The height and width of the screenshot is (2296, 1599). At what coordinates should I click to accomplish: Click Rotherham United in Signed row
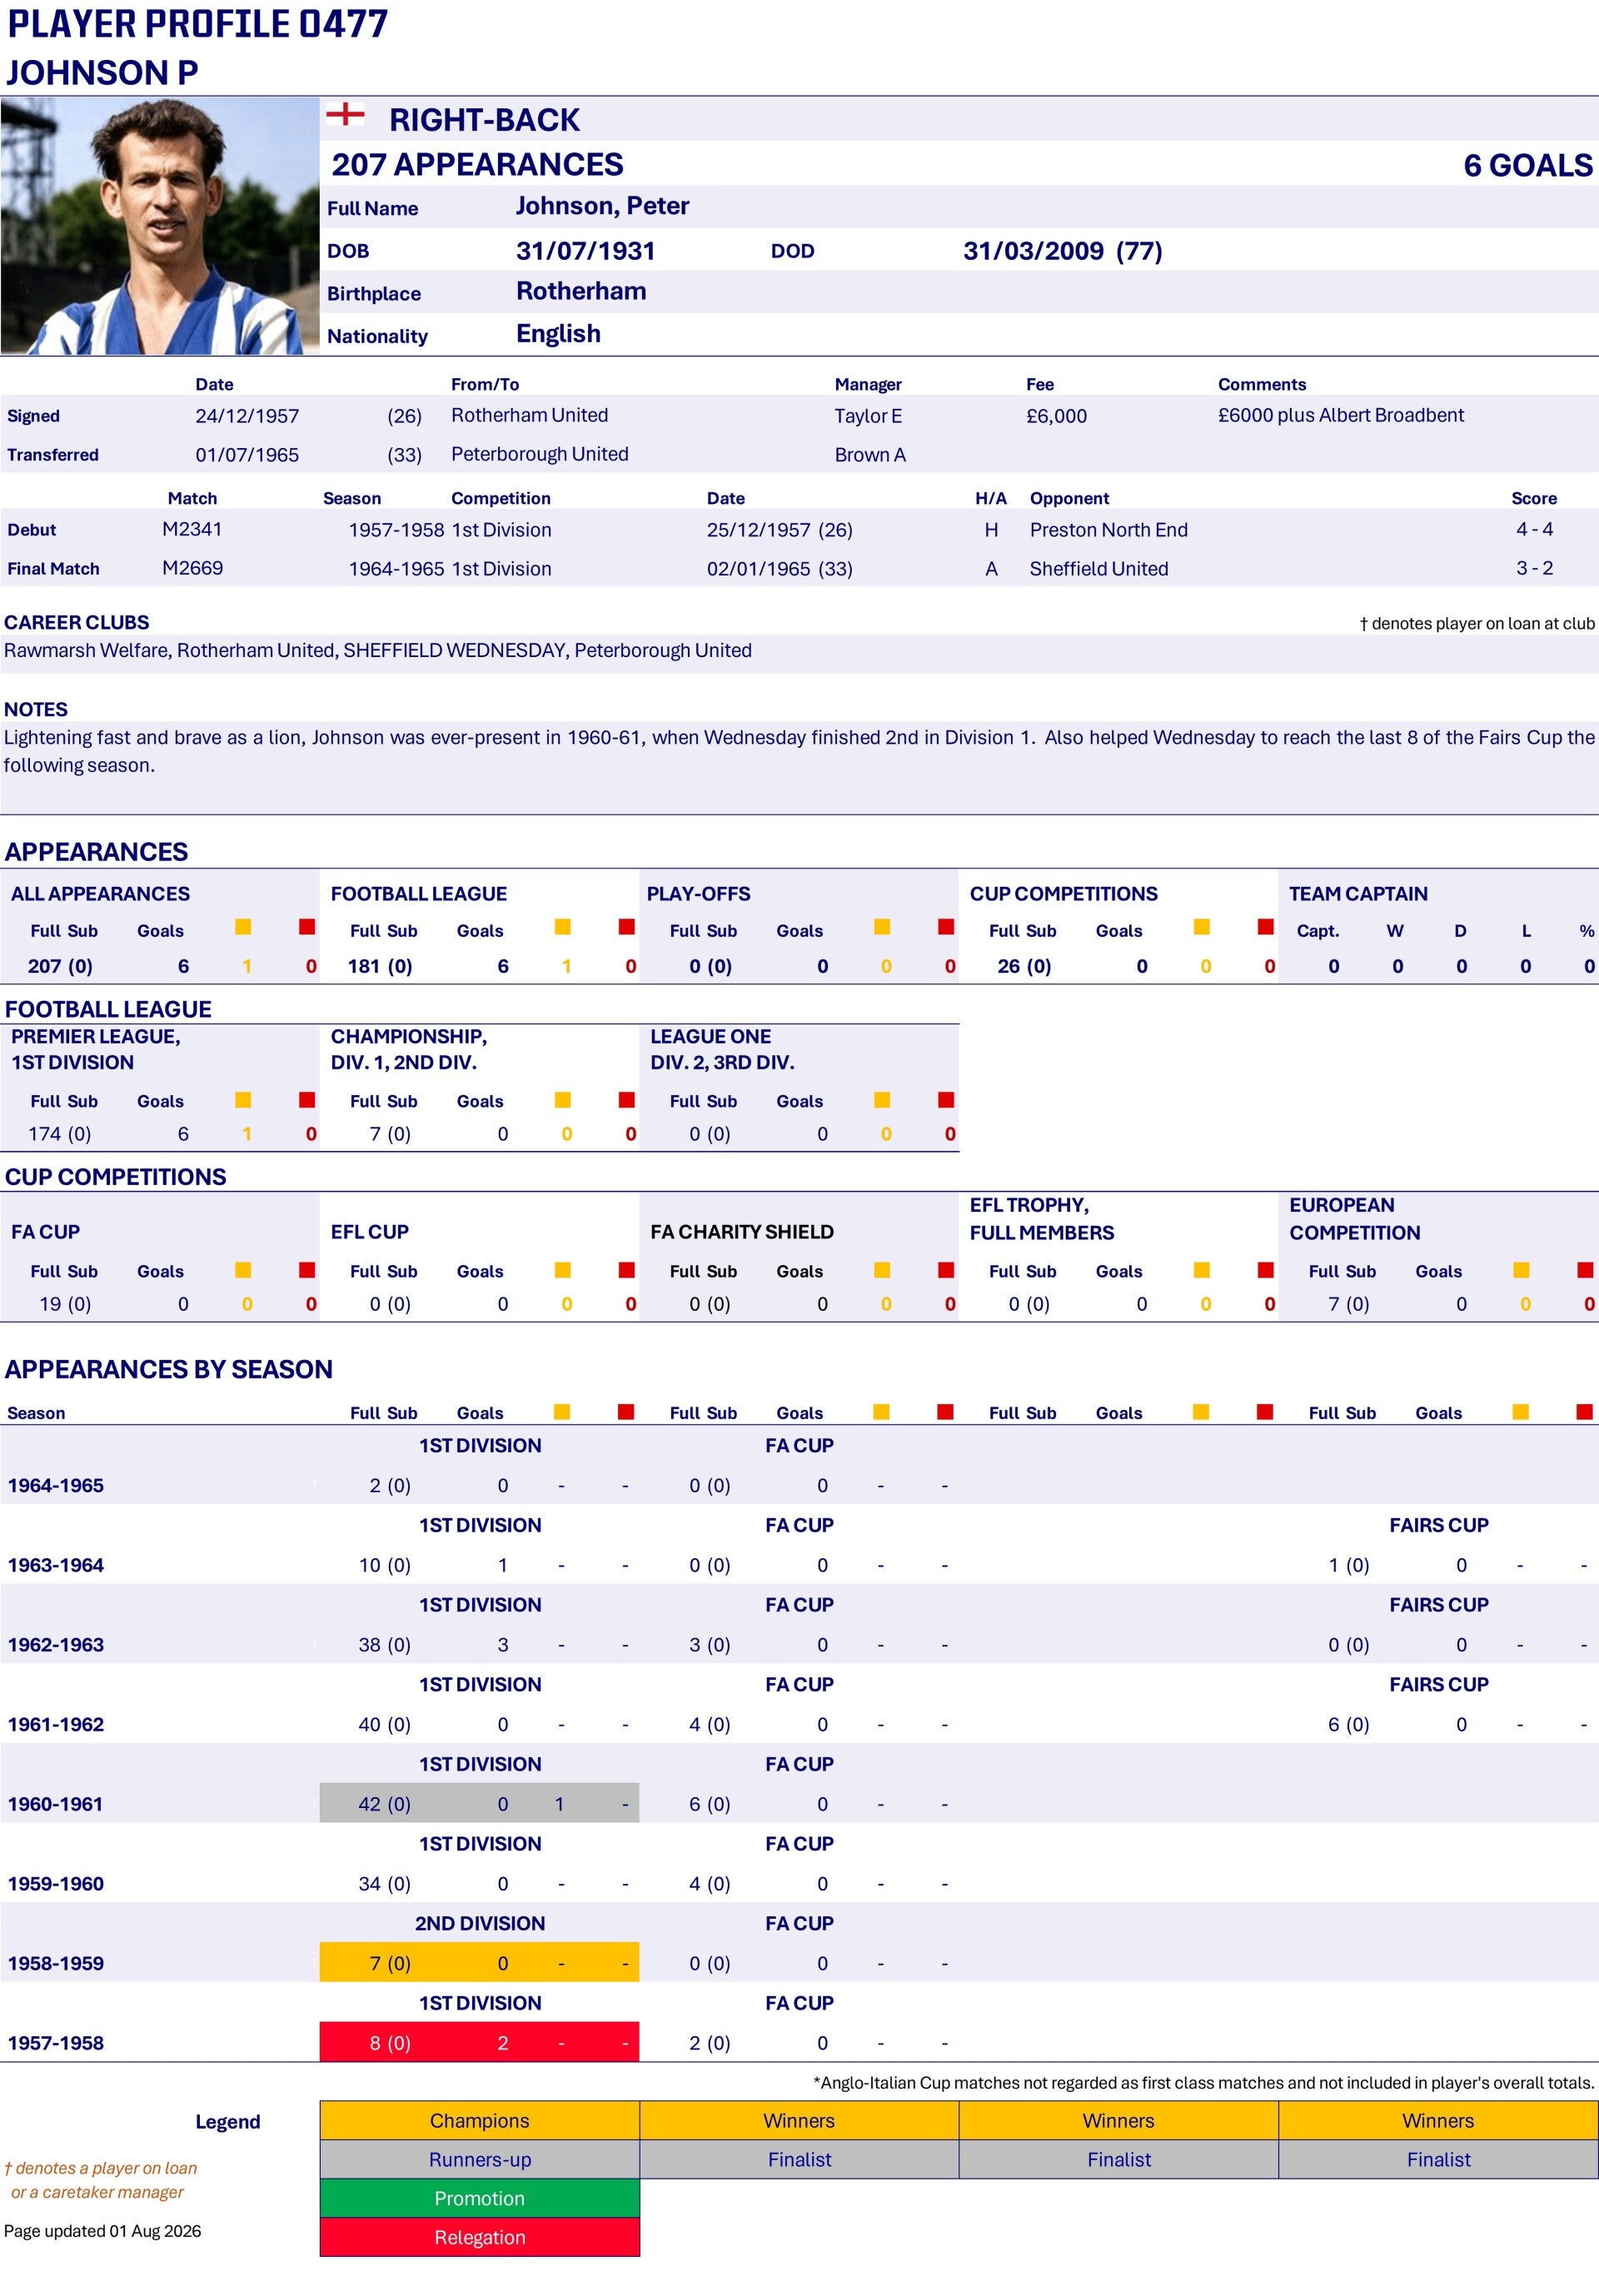(x=529, y=415)
